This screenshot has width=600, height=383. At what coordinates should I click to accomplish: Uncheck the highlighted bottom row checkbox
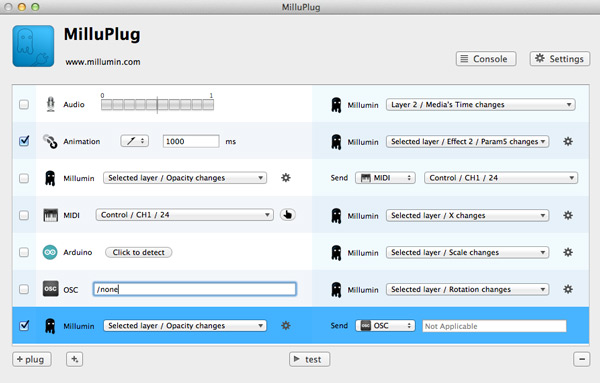24,326
